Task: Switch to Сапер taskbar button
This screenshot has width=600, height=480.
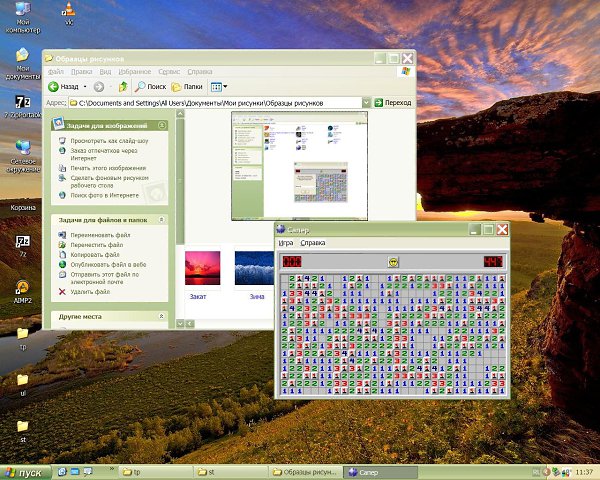Action: (x=380, y=472)
